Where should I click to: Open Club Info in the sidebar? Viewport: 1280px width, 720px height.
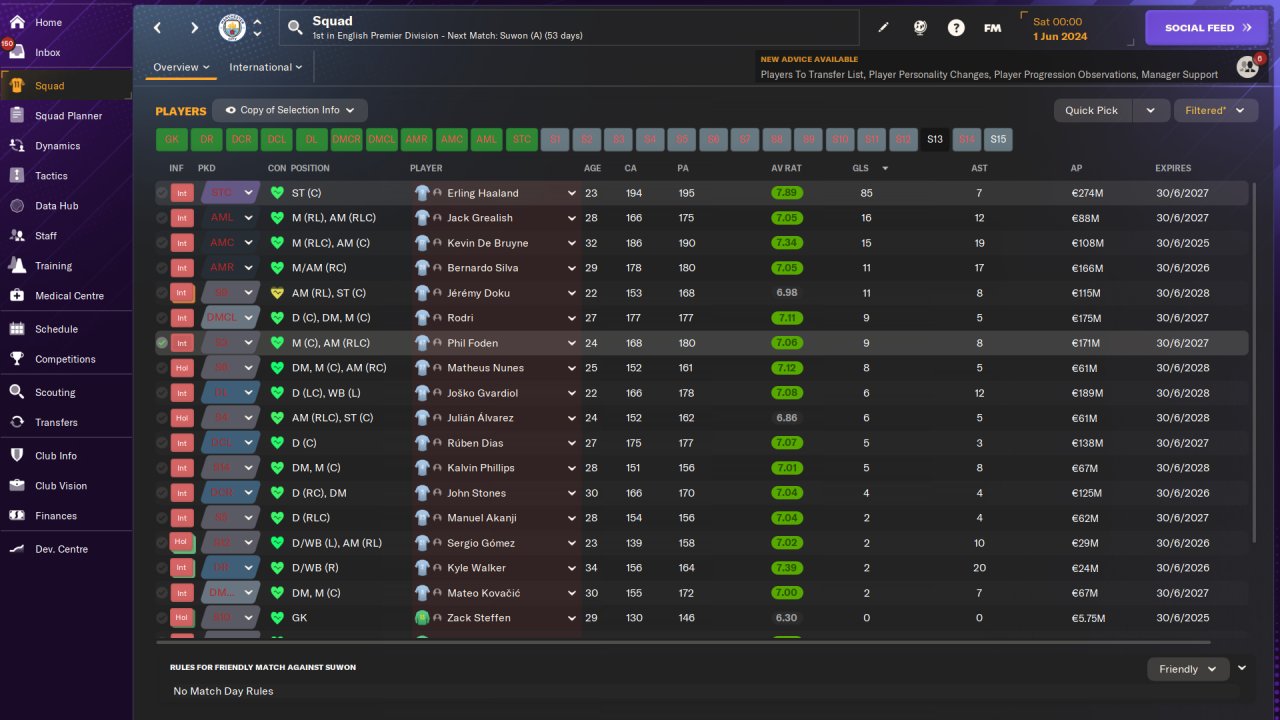click(x=56, y=456)
